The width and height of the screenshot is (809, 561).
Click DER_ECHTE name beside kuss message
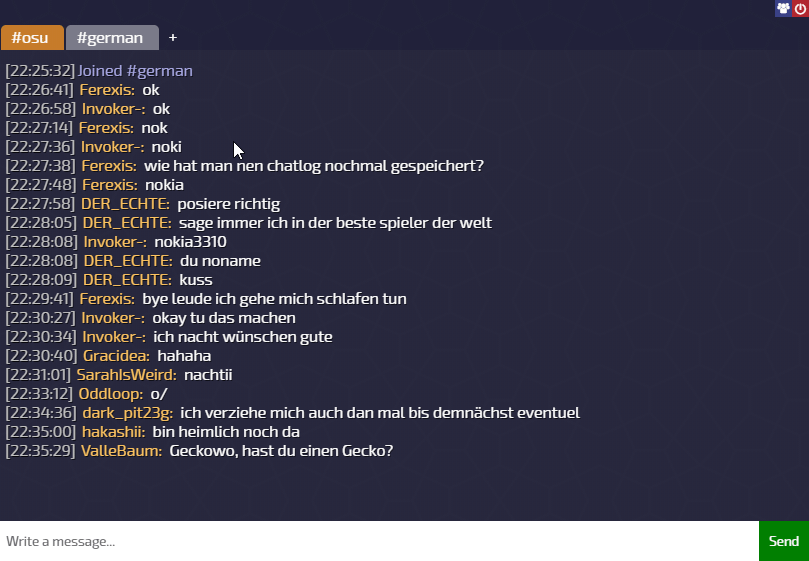tap(127, 280)
